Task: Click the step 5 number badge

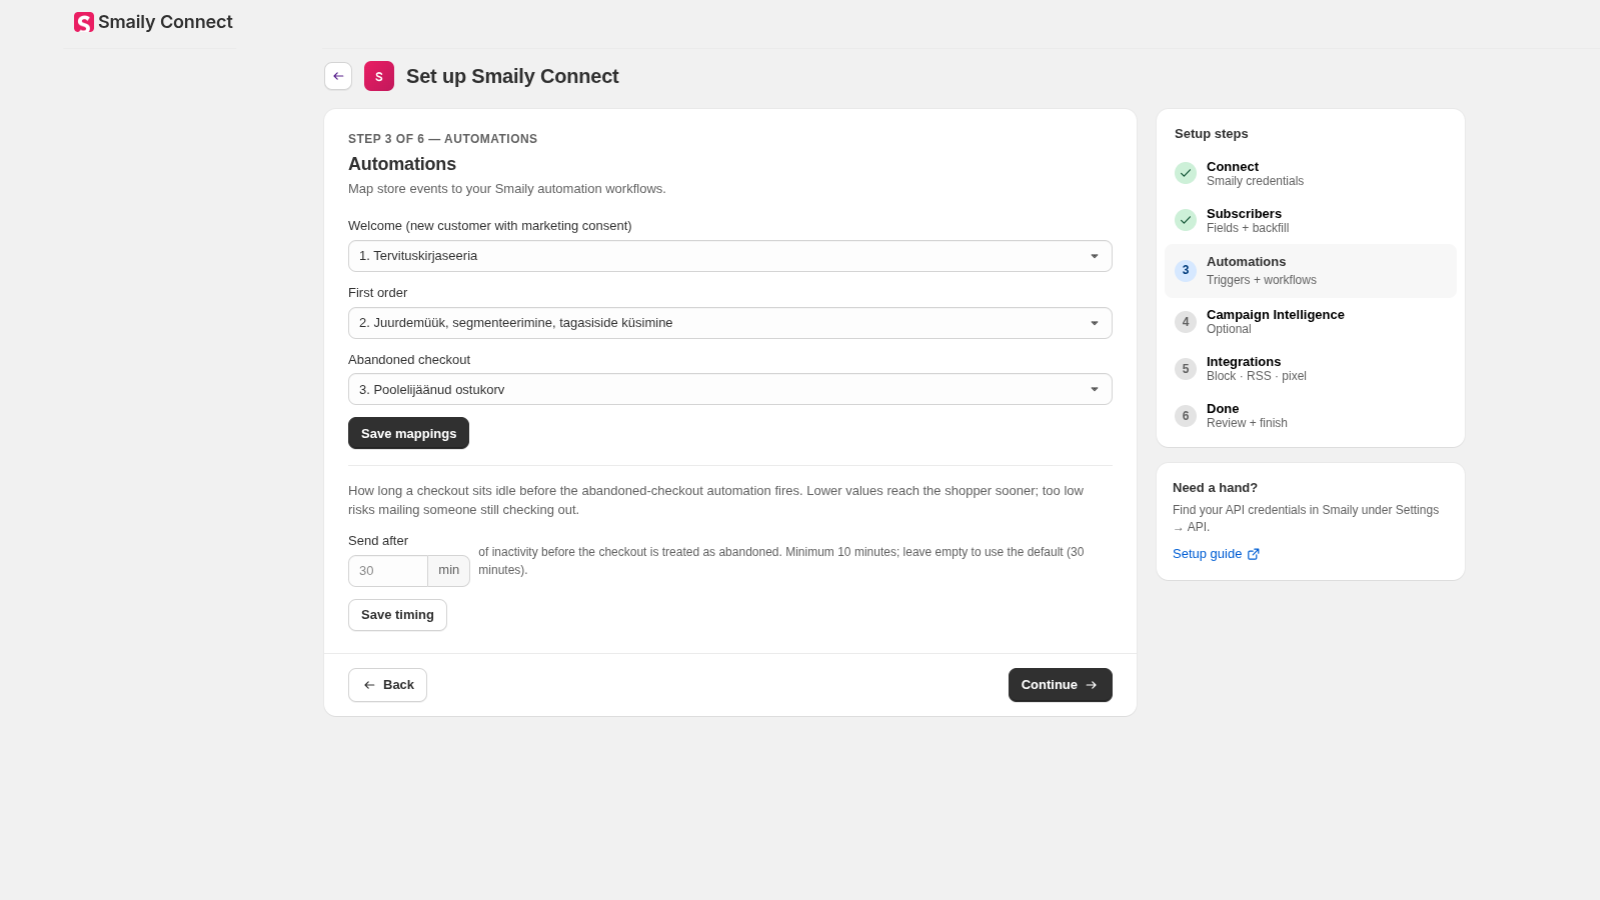Action: 1185,368
